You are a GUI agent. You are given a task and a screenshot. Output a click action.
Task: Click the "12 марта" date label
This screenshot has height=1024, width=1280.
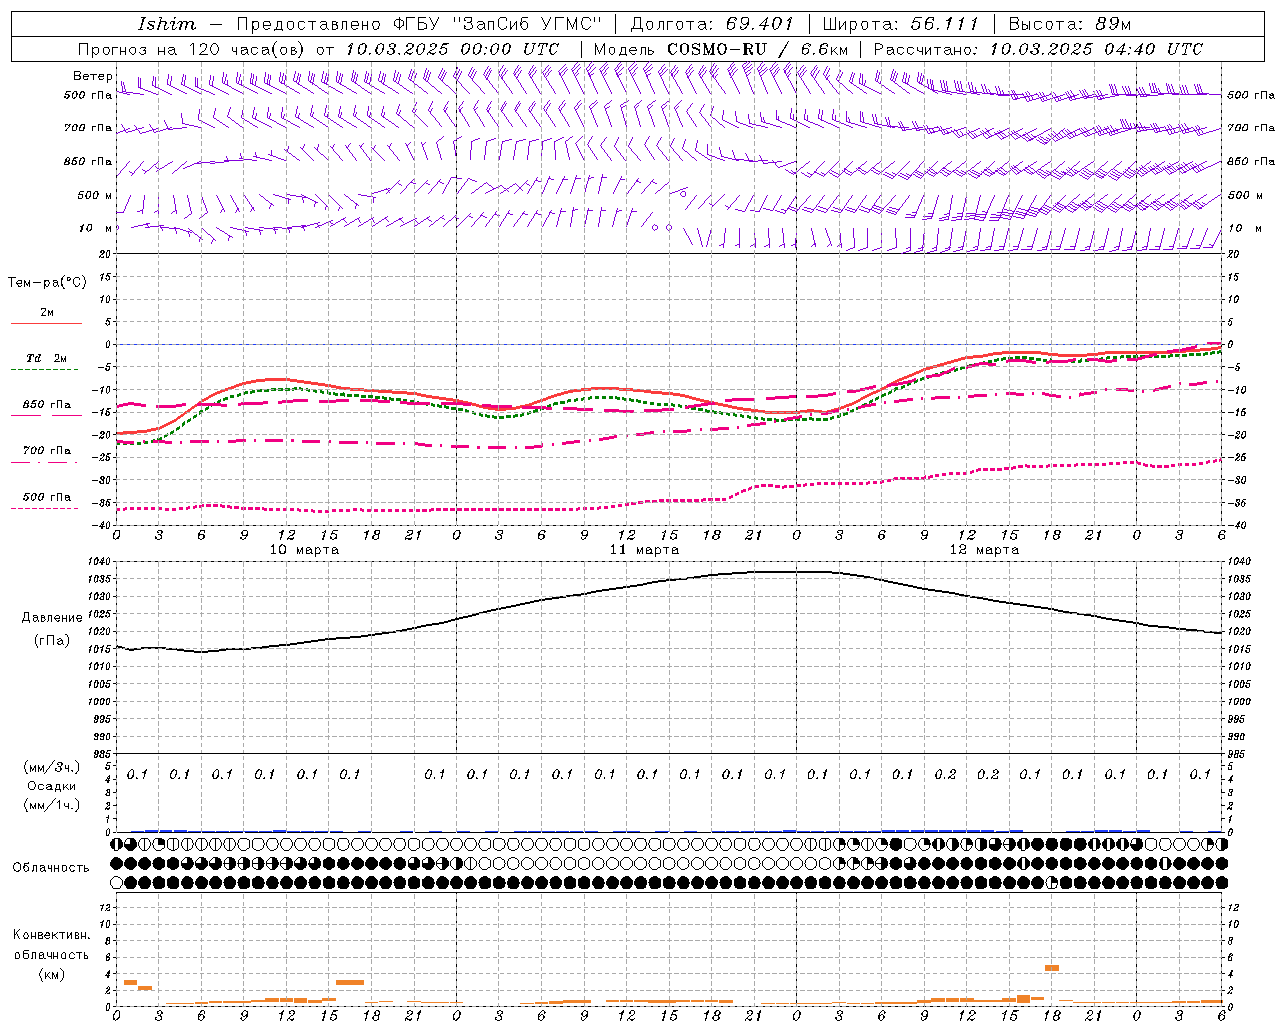point(984,550)
